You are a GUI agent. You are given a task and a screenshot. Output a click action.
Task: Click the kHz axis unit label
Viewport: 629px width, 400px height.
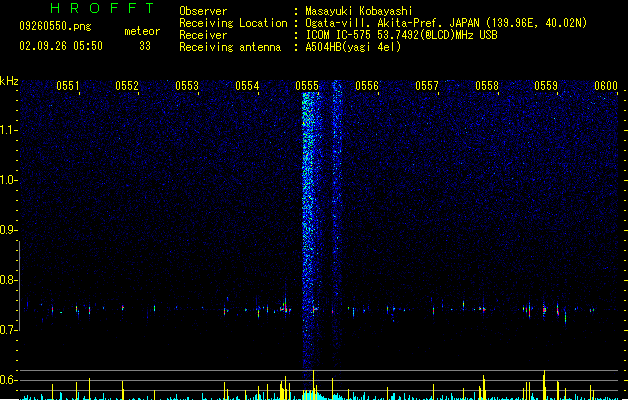point(9,81)
